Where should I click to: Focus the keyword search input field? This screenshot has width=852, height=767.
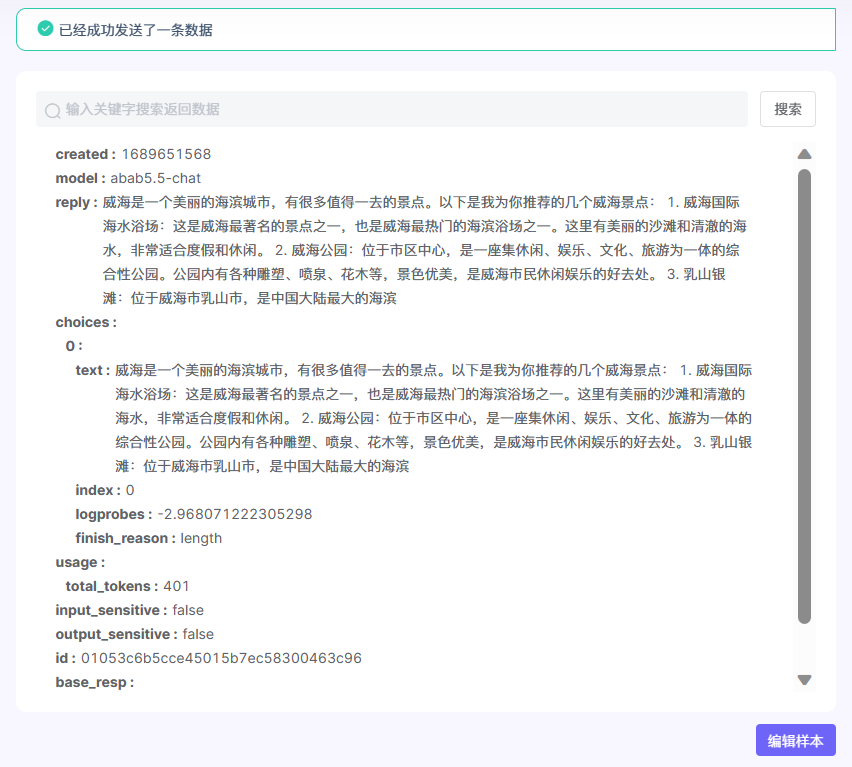(x=400, y=109)
